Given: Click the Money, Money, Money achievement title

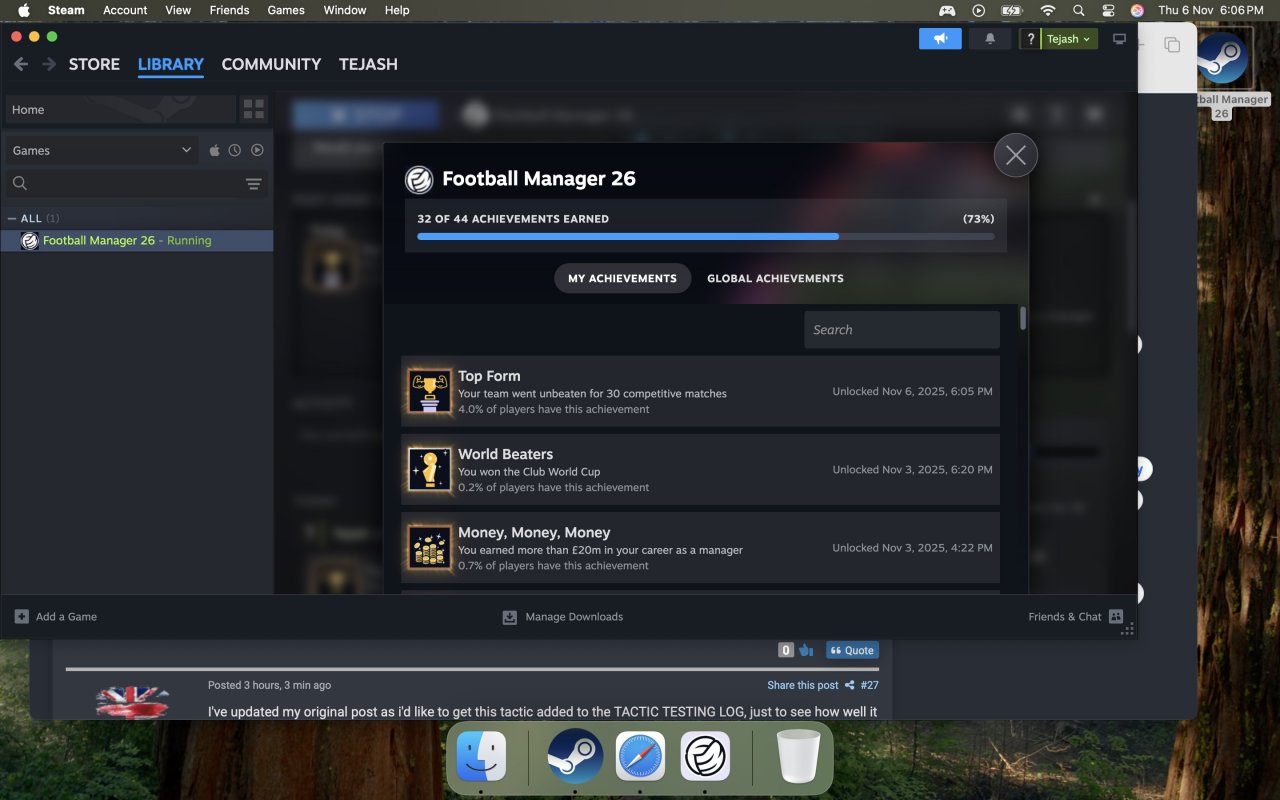Looking at the screenshot, I should 534,532.
